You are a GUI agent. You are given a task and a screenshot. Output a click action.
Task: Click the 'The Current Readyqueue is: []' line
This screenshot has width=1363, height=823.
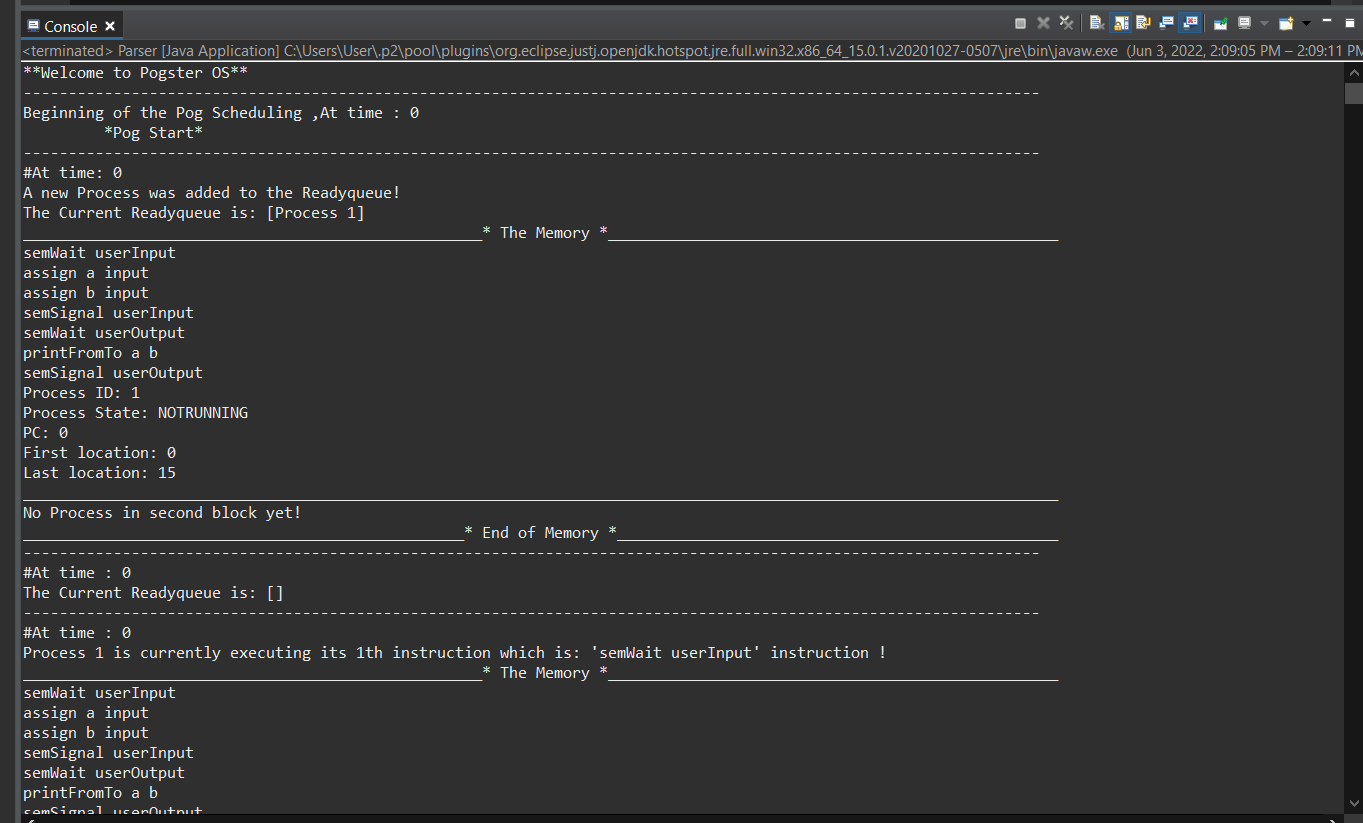point(154,593)
